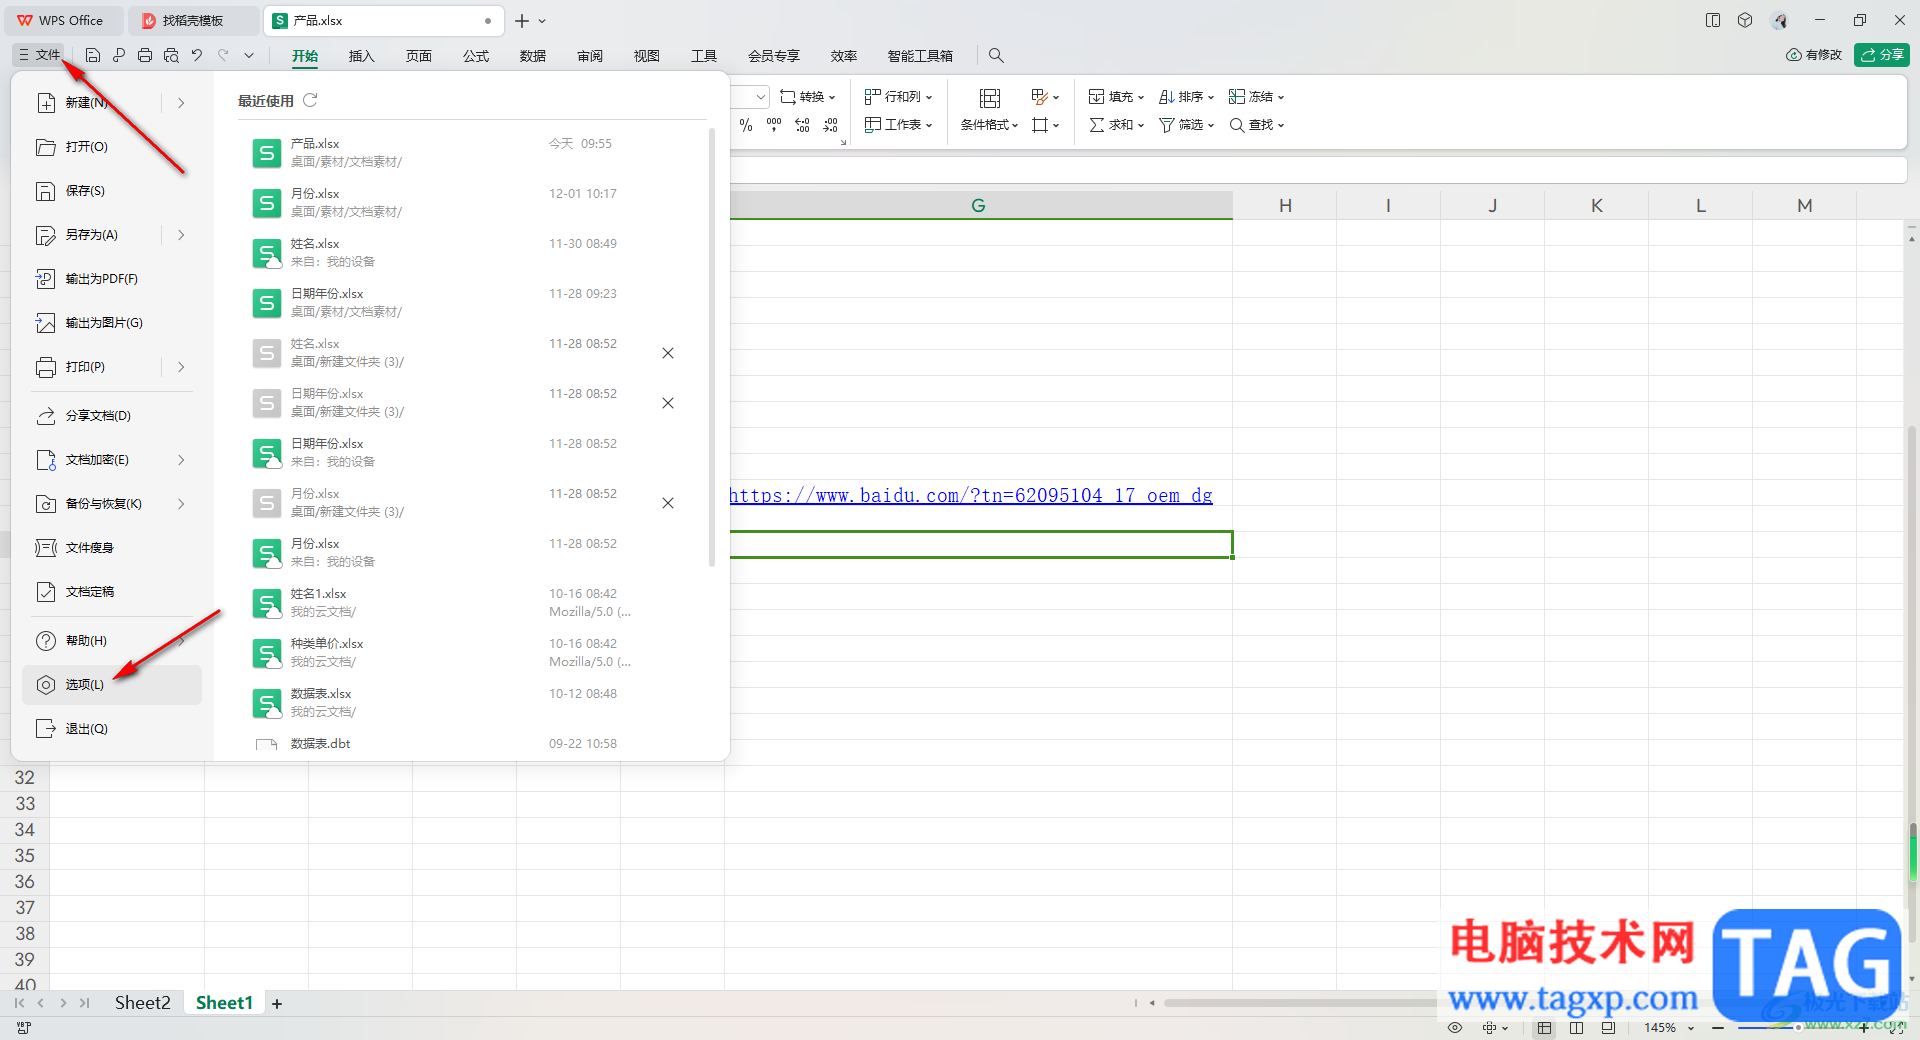This screenshot has width=1920, height=1040.
Task: Add a new sheet with plus button
Action: 277,1003
